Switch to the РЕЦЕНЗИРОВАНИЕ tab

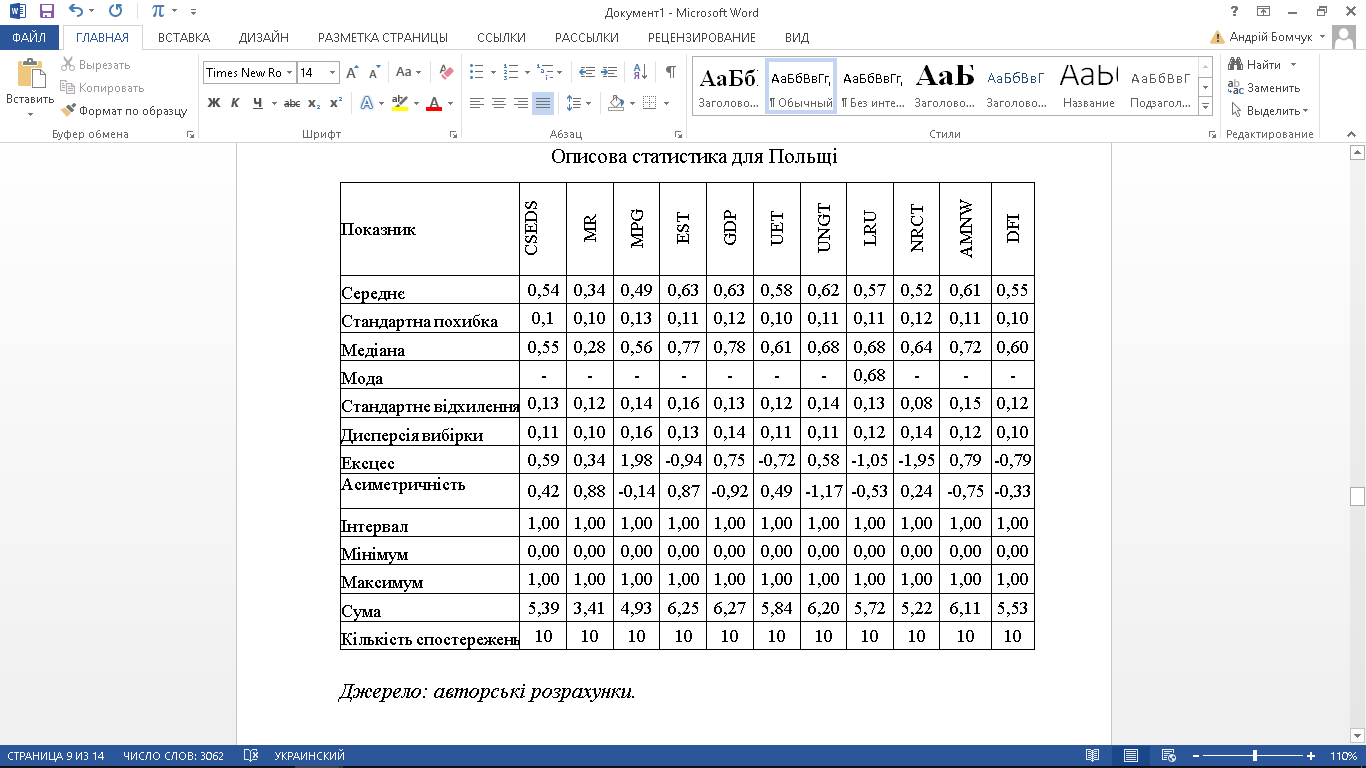pos(701,37)
